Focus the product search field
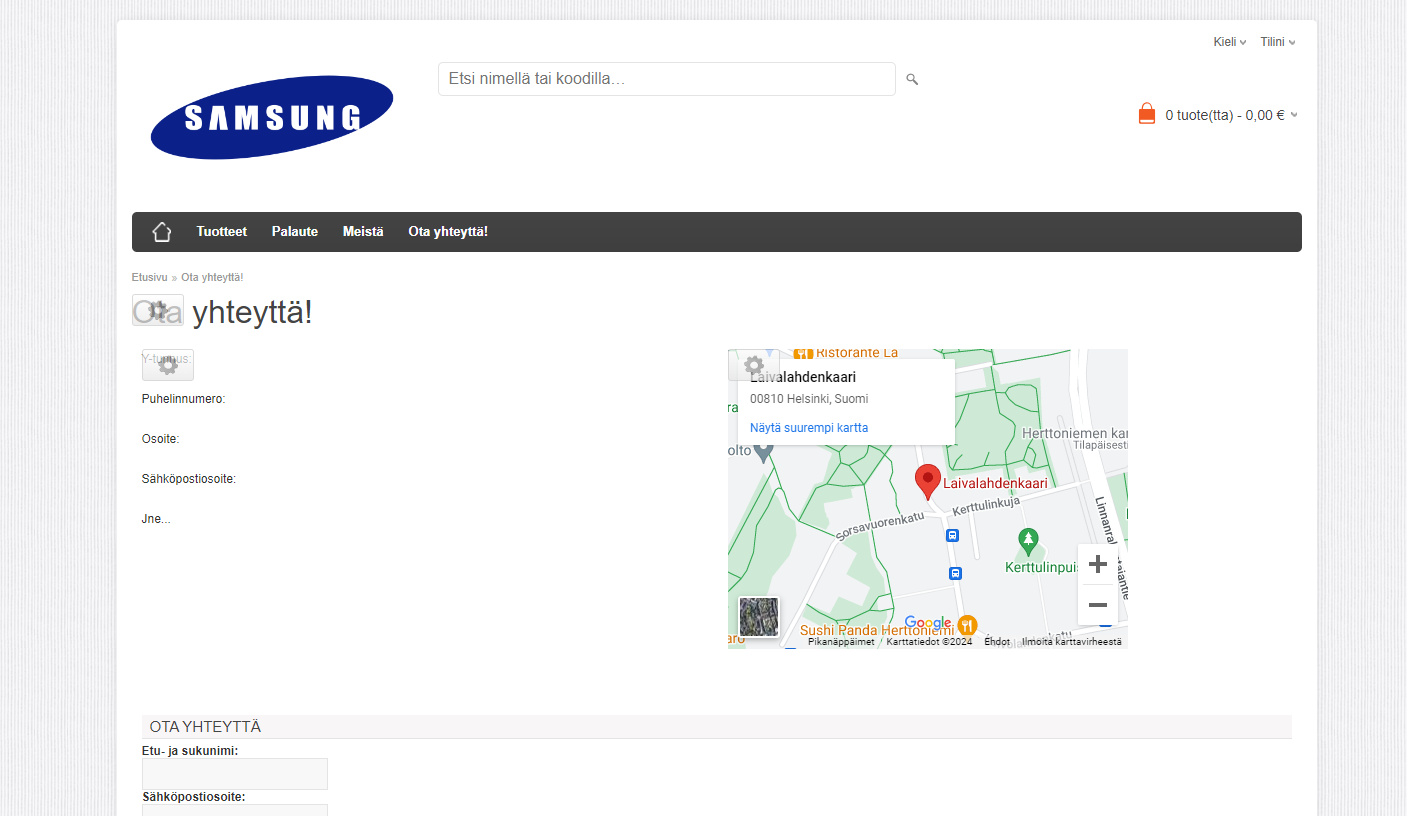Screen dimensions: 1407x816 coord(667,79)
